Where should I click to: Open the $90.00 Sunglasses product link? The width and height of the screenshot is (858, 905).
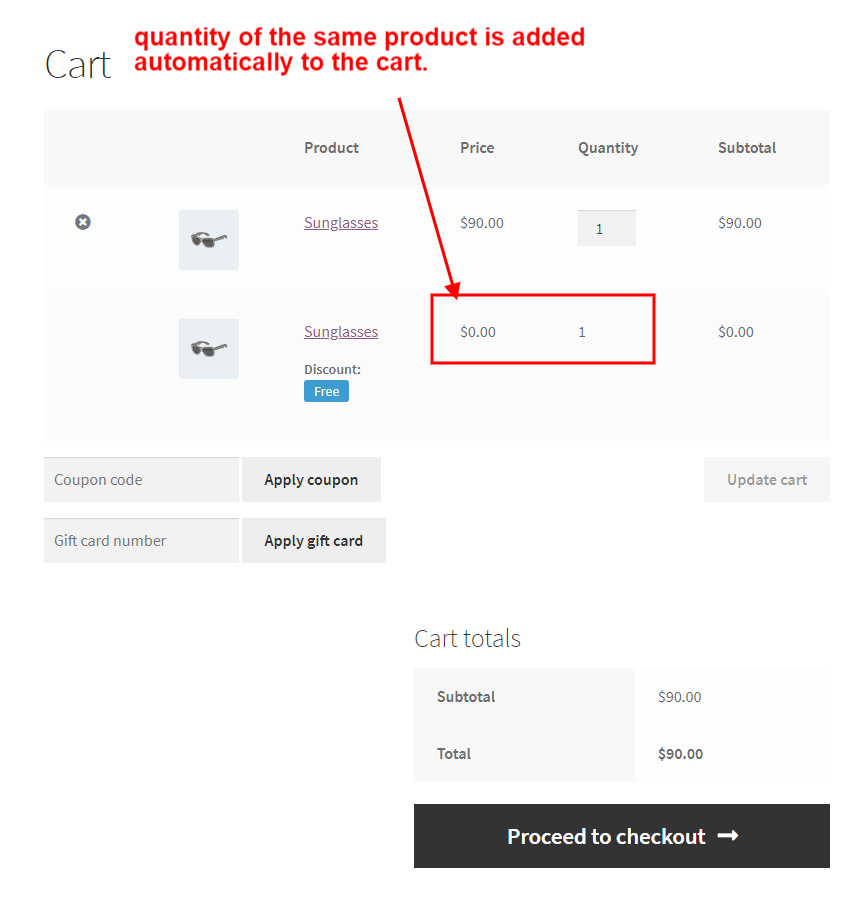(x=341, y=223)
